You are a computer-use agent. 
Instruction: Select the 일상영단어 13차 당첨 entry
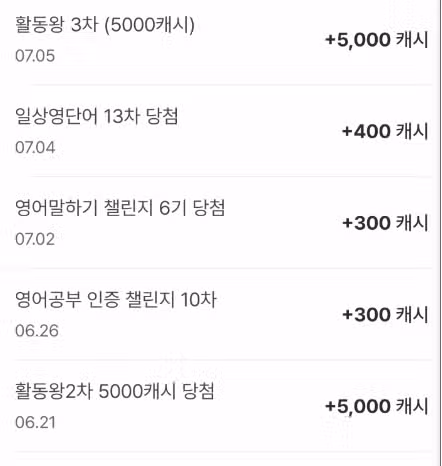(220, 131)
